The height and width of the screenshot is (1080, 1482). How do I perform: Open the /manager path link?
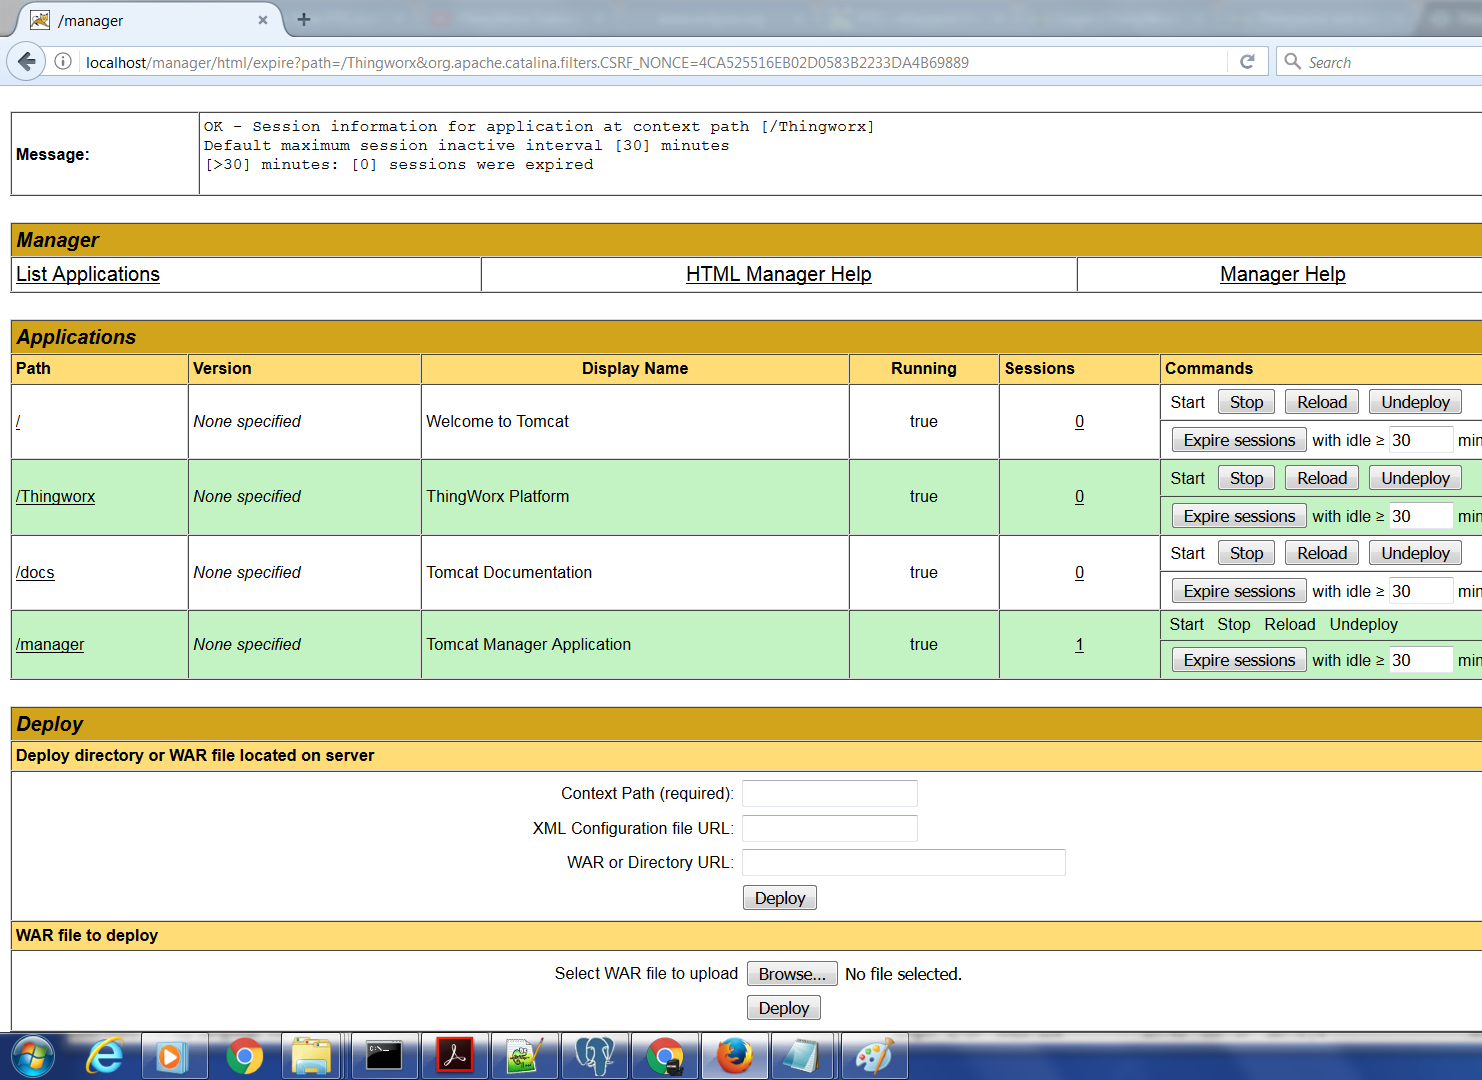coord(50,645)
